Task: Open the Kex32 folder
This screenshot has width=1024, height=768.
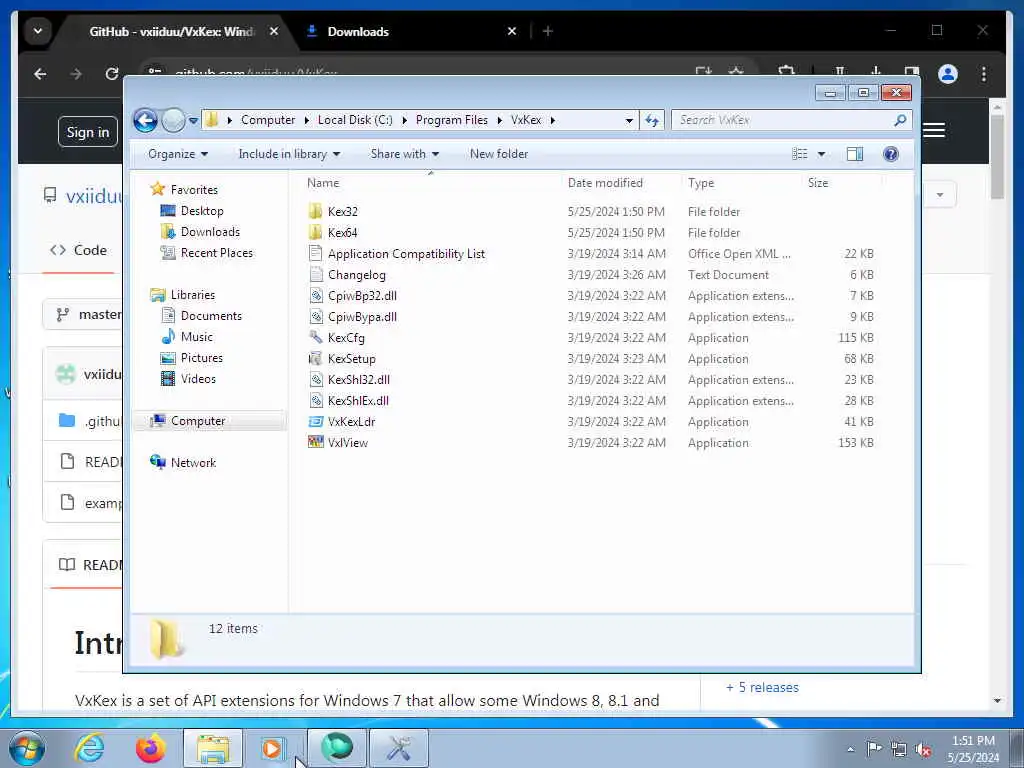Action: click(x=342, y=212)
